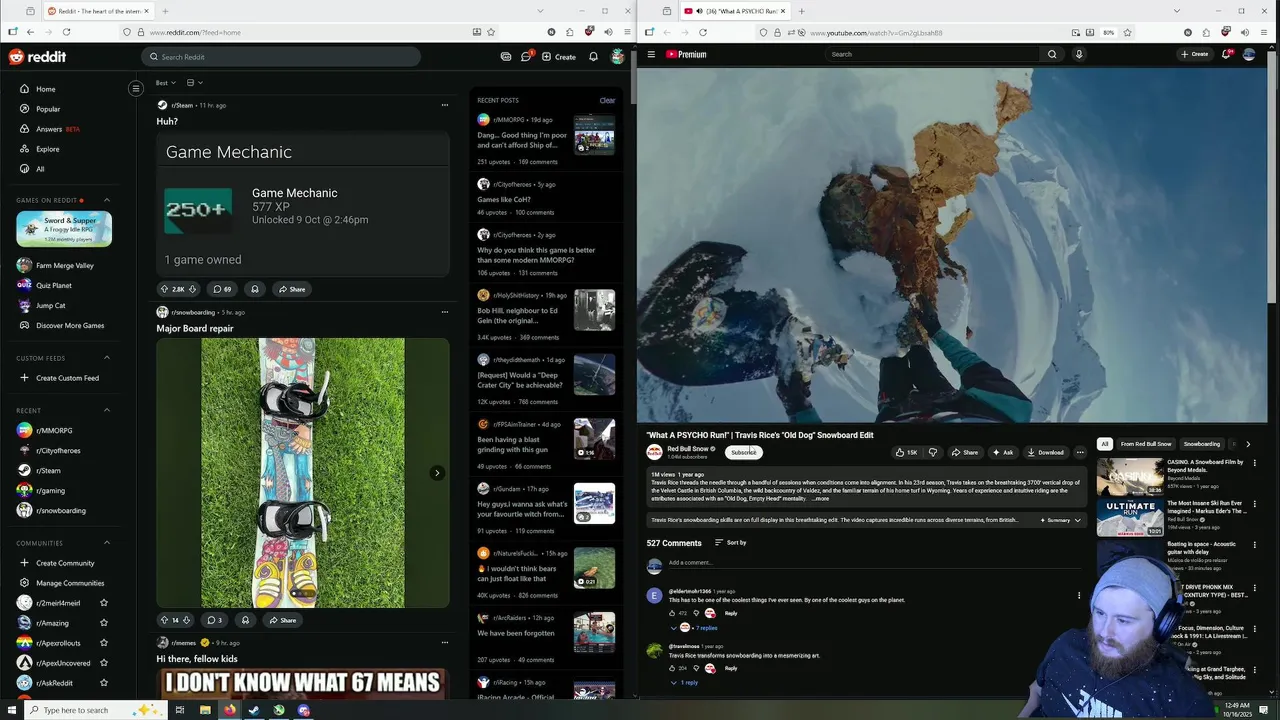Viewport: 1280px width, 720px height.
Task: Go to next image in snowboard gallery
Action: coord(437,473)
